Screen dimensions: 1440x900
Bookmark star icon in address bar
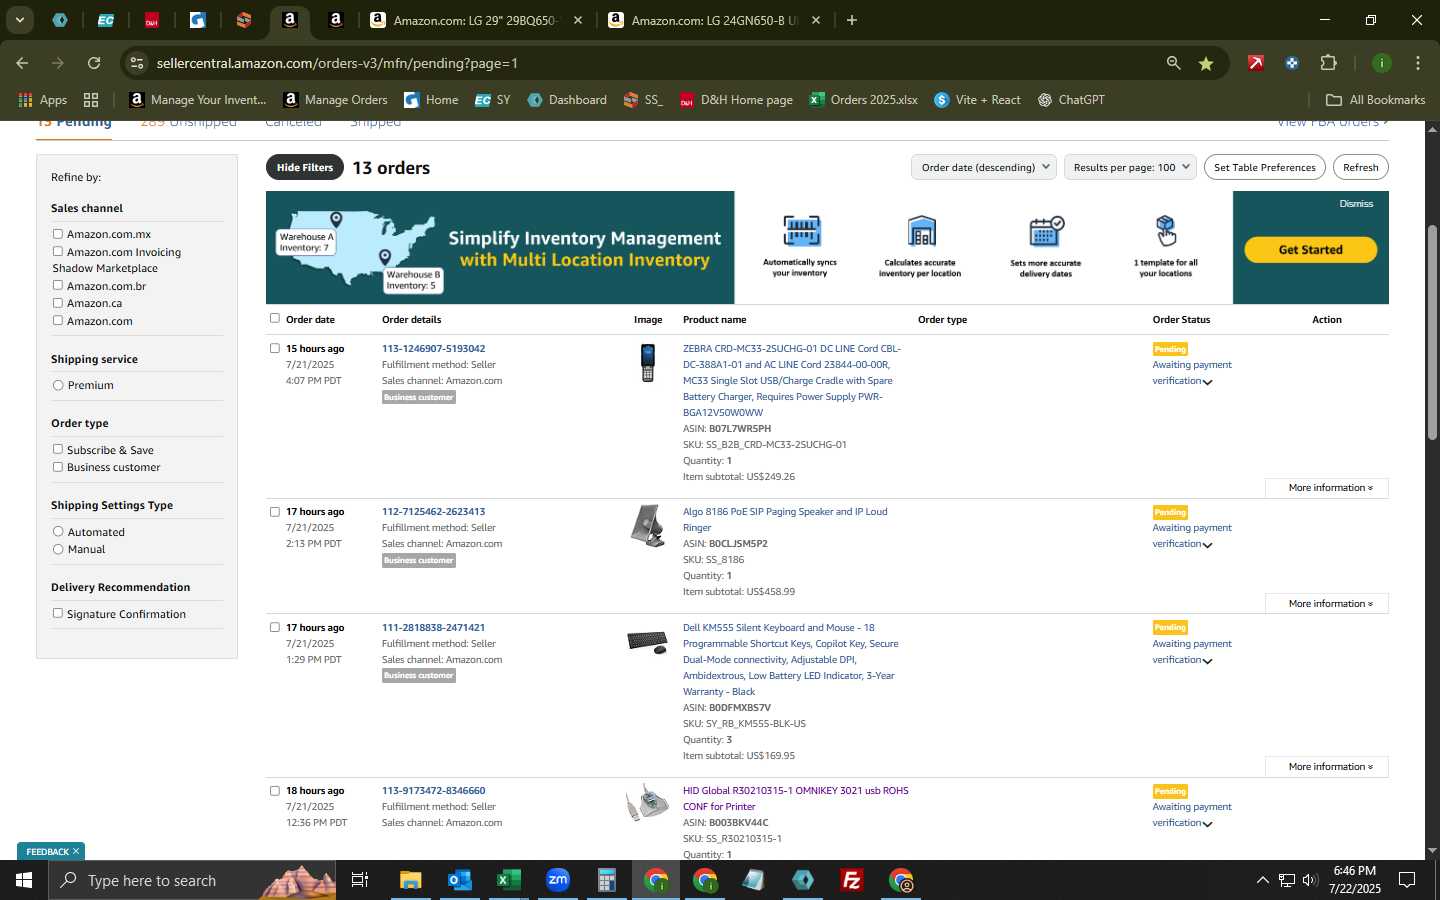point(1206,63)
